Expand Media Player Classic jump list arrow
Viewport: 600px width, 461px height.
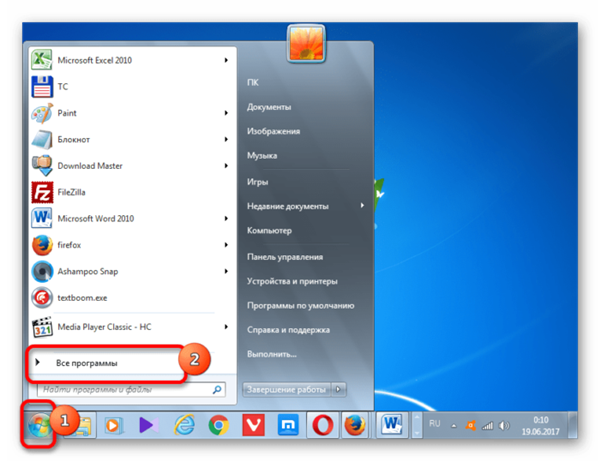pyautogui.click(x=226, y=327)
